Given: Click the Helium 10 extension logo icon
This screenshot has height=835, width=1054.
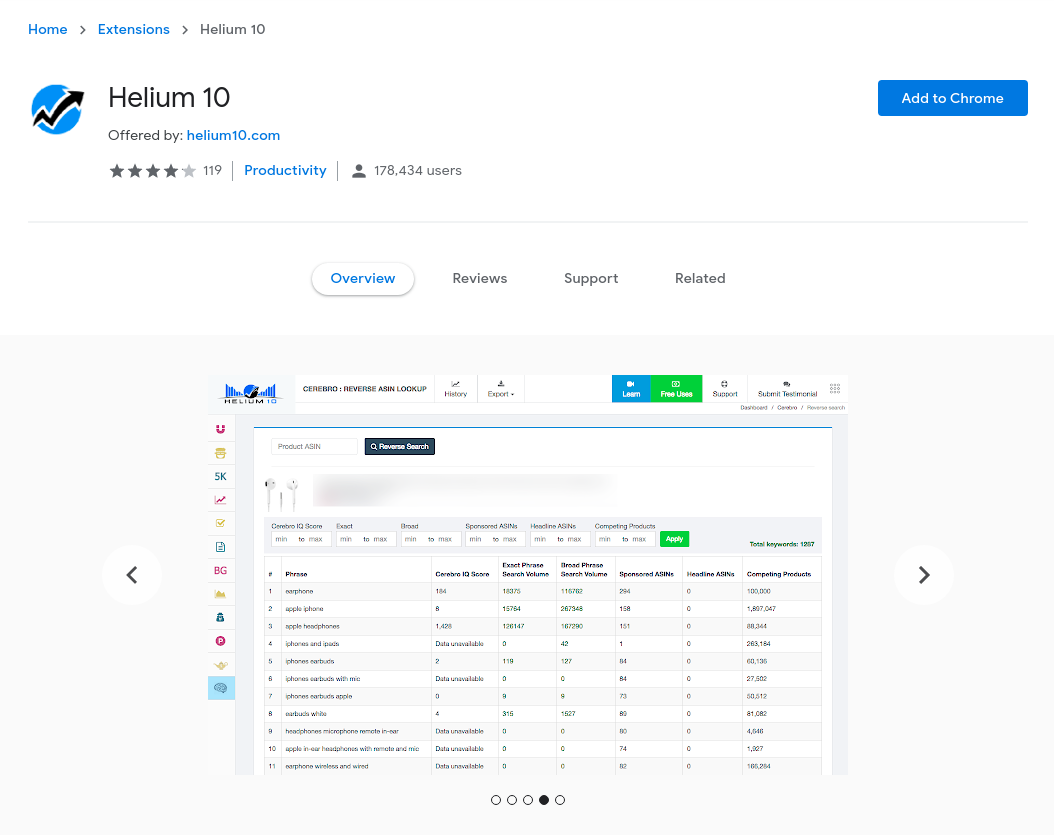Looking at the screenshot, I should [x=58, y=110].
